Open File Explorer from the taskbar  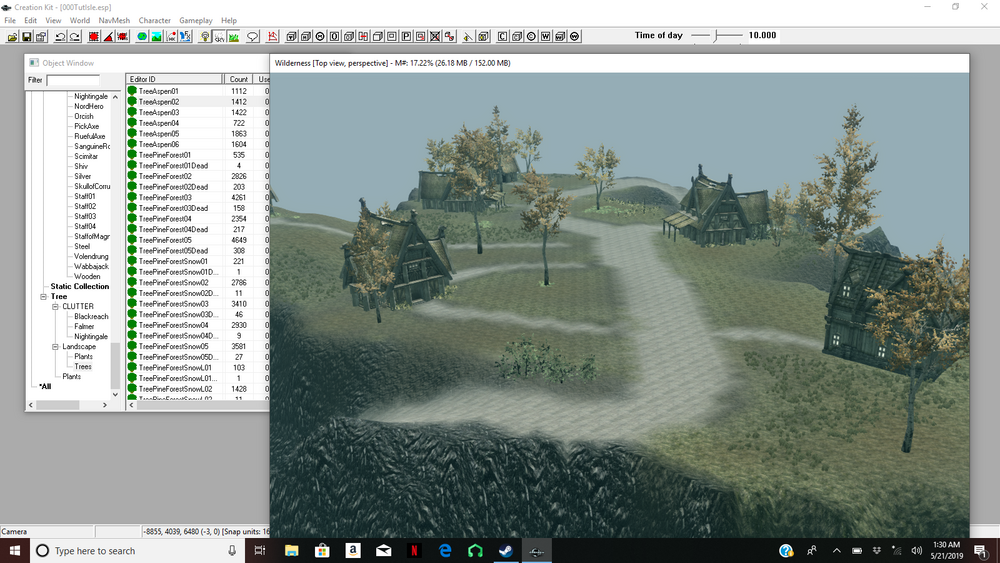[x=291, y=550]
